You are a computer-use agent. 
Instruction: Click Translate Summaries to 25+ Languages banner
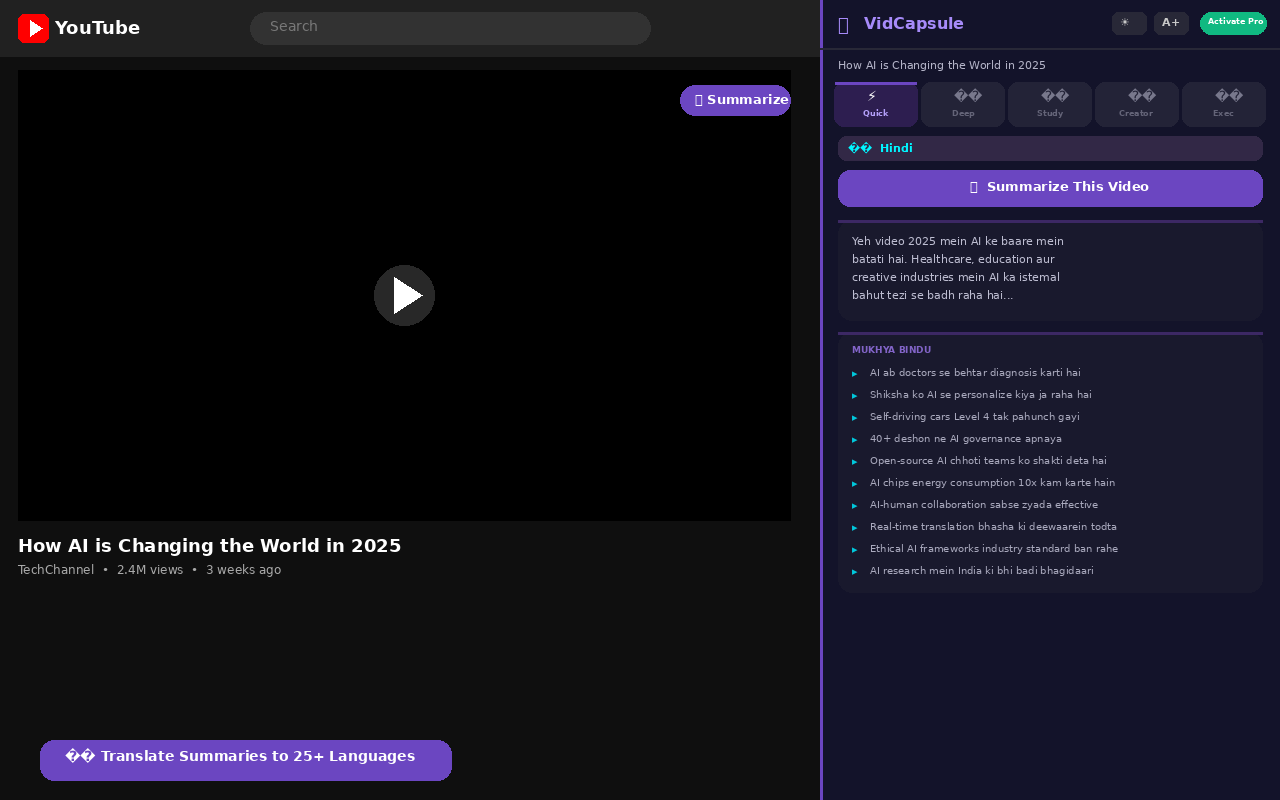pyautogui.click(x=246, y=760)
